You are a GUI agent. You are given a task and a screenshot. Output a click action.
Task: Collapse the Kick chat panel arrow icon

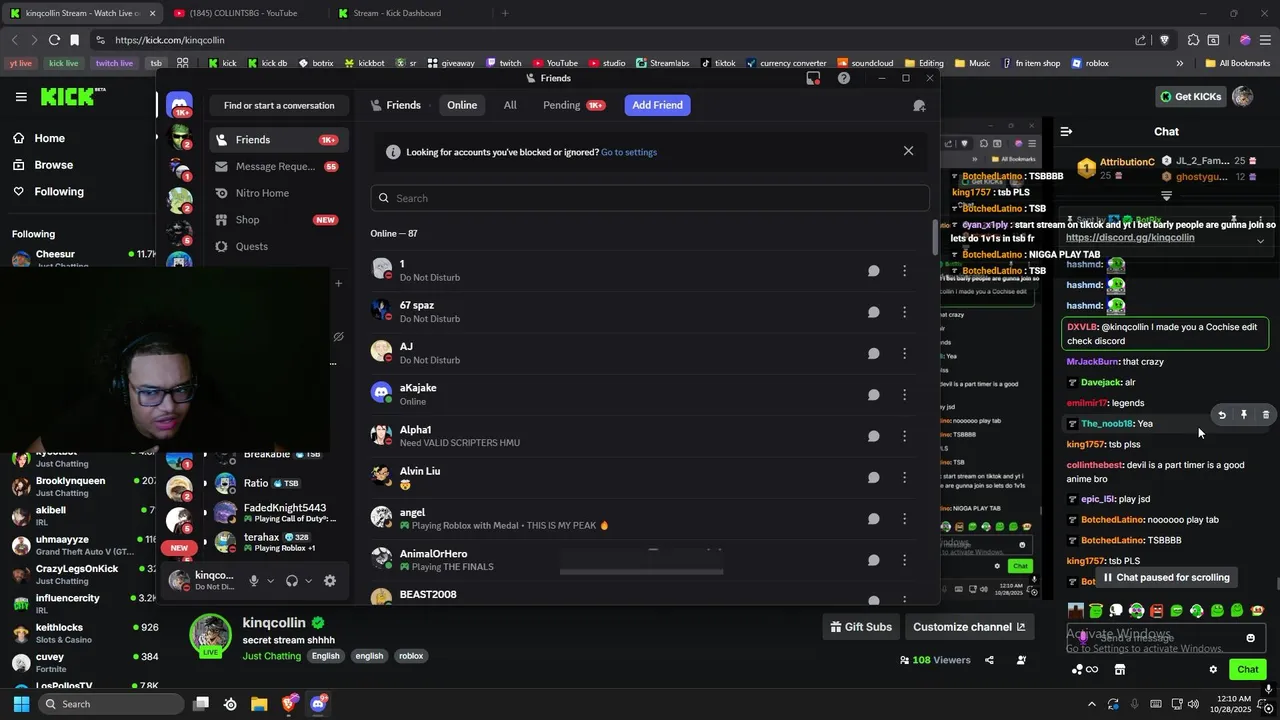(1066, 131)
